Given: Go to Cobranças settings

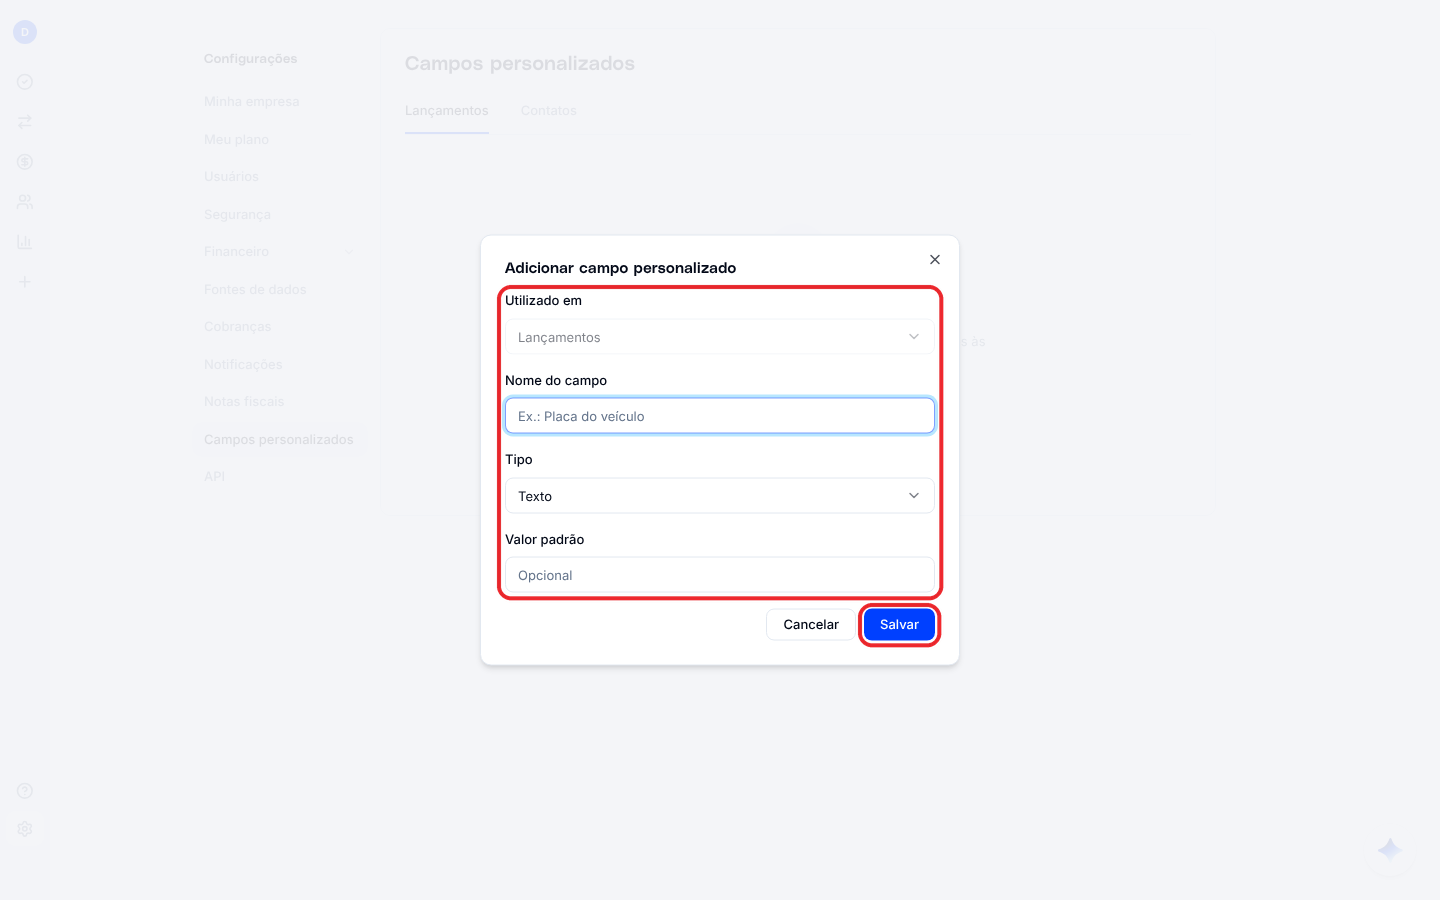Looking at the screenshot, I should click(238, 327).
